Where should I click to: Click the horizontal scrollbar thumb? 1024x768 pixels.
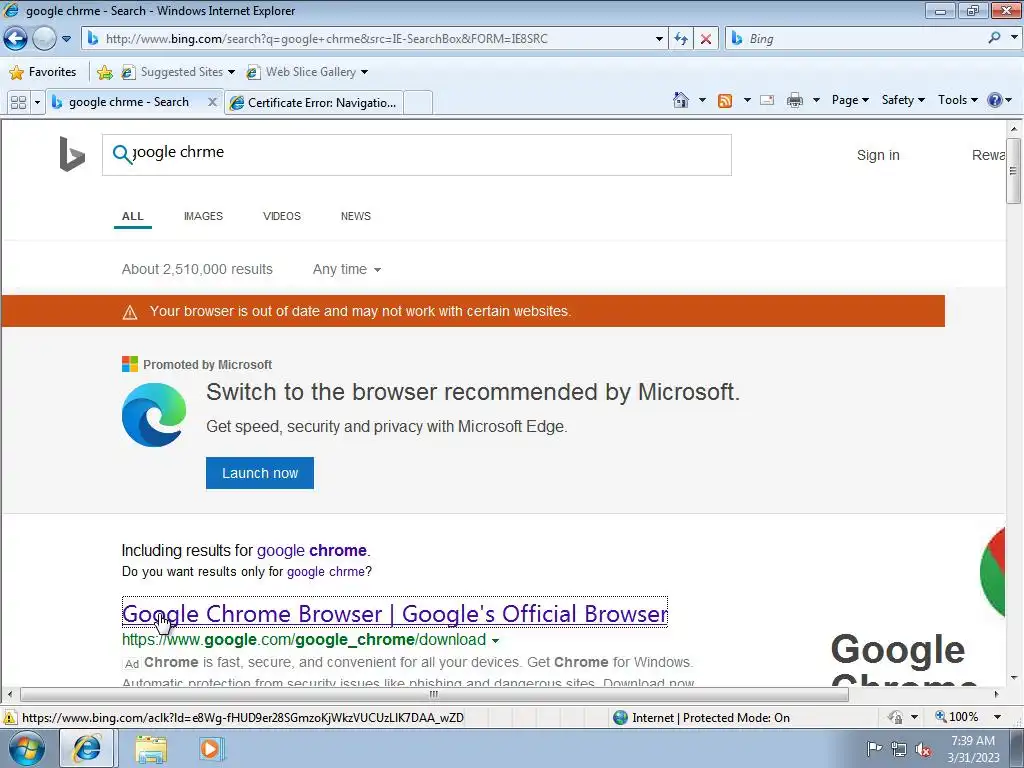pyautogui.click(x=434, y=694)
